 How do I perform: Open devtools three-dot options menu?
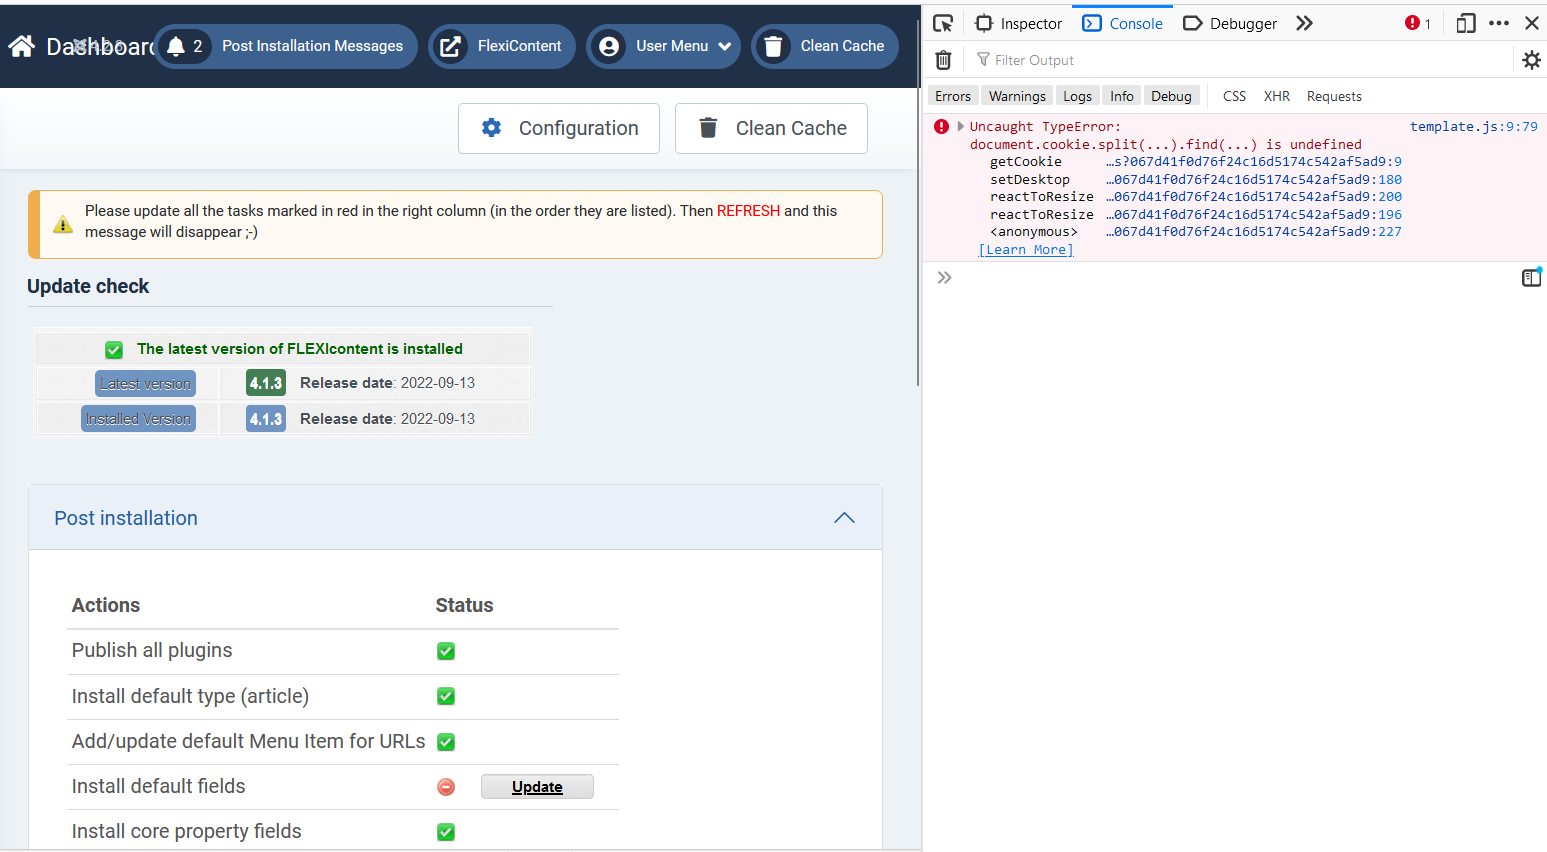coord(1499,23)
